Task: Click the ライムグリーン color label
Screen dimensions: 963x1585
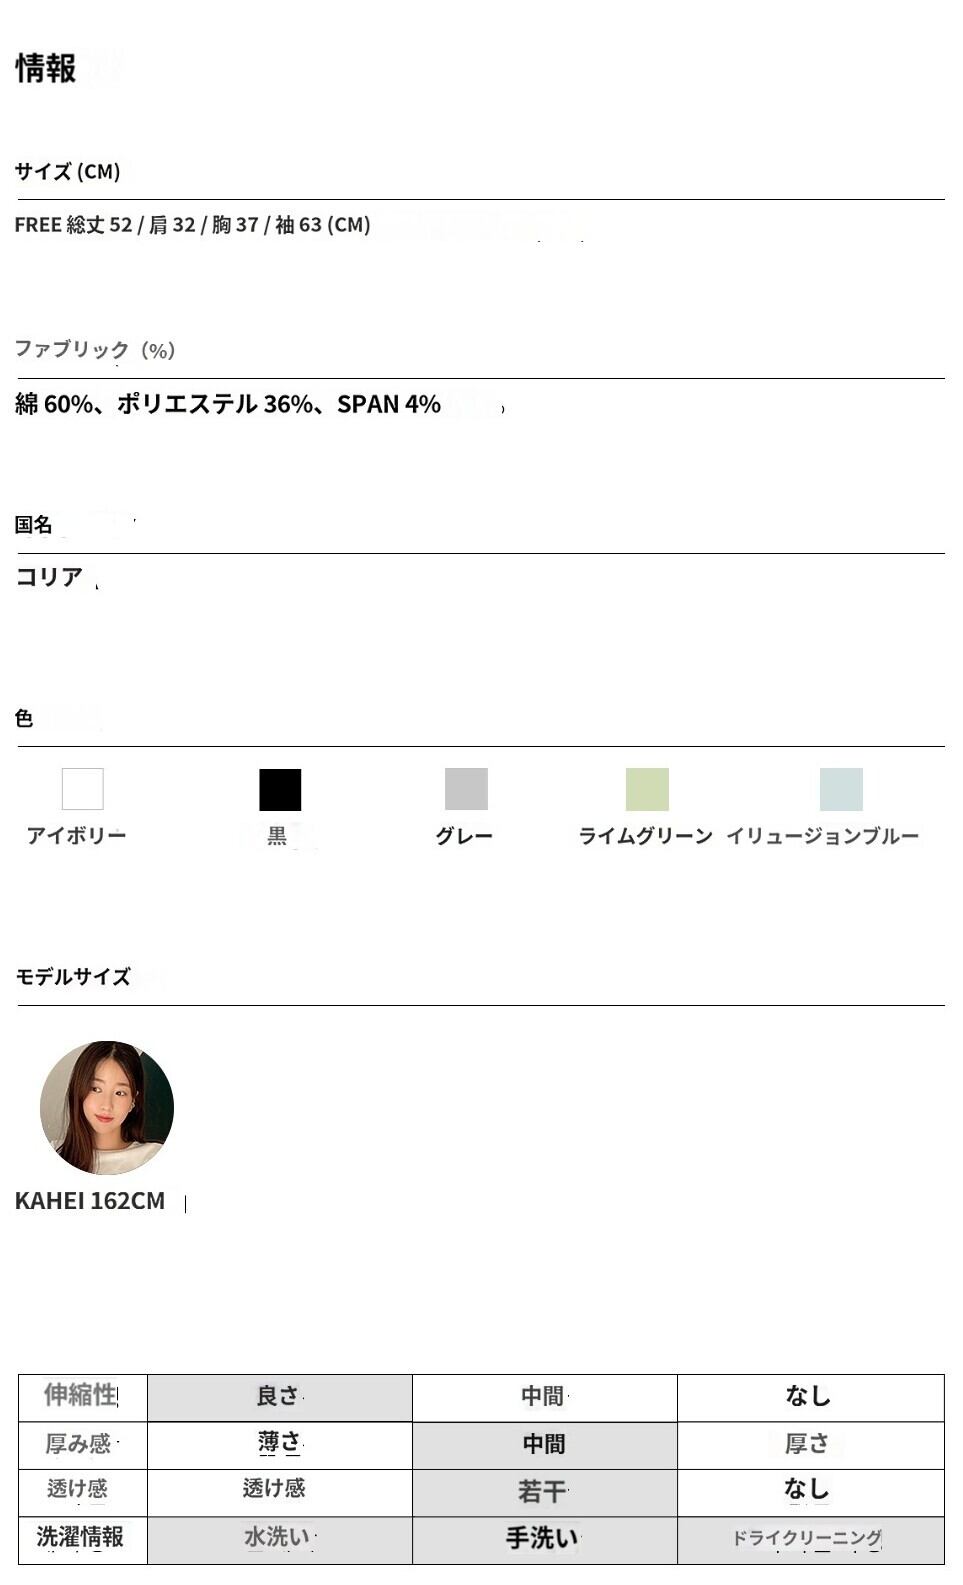Action: point(646,835)
